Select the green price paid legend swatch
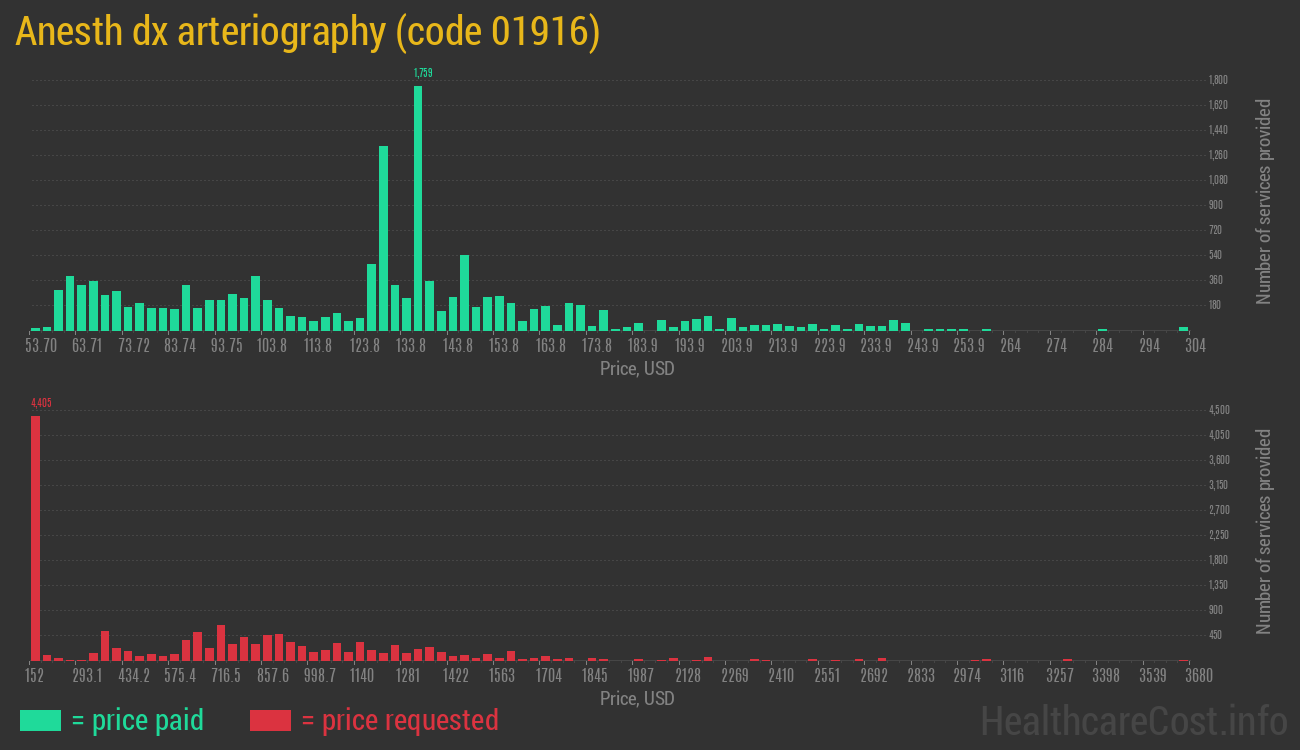Viewport: 1300px width, 750px height. (x=40, y=720)
